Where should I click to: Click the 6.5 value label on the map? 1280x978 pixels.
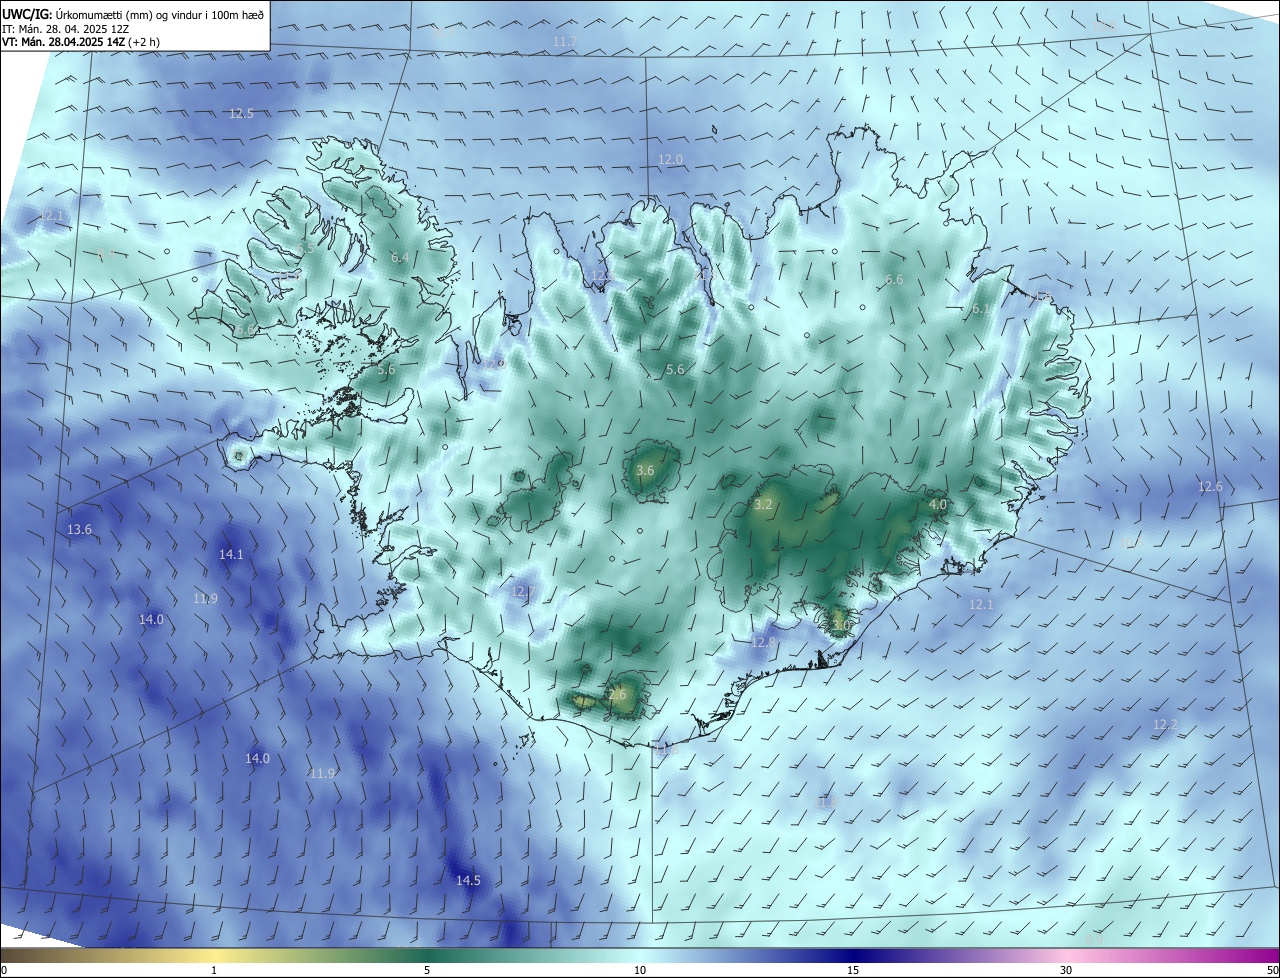tap(306, 248)
